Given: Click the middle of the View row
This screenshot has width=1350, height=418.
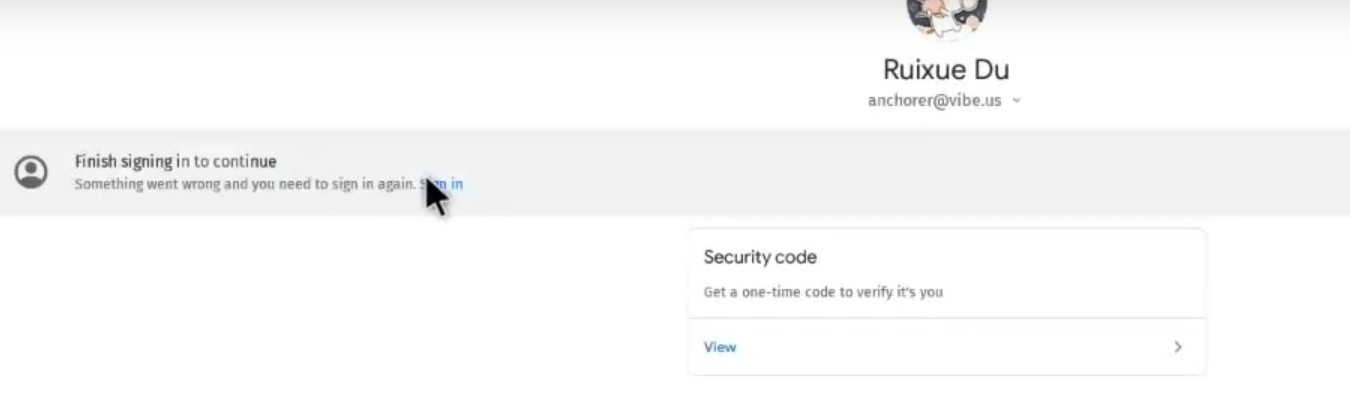Looking at the screenshot, I should pos(946,347).
